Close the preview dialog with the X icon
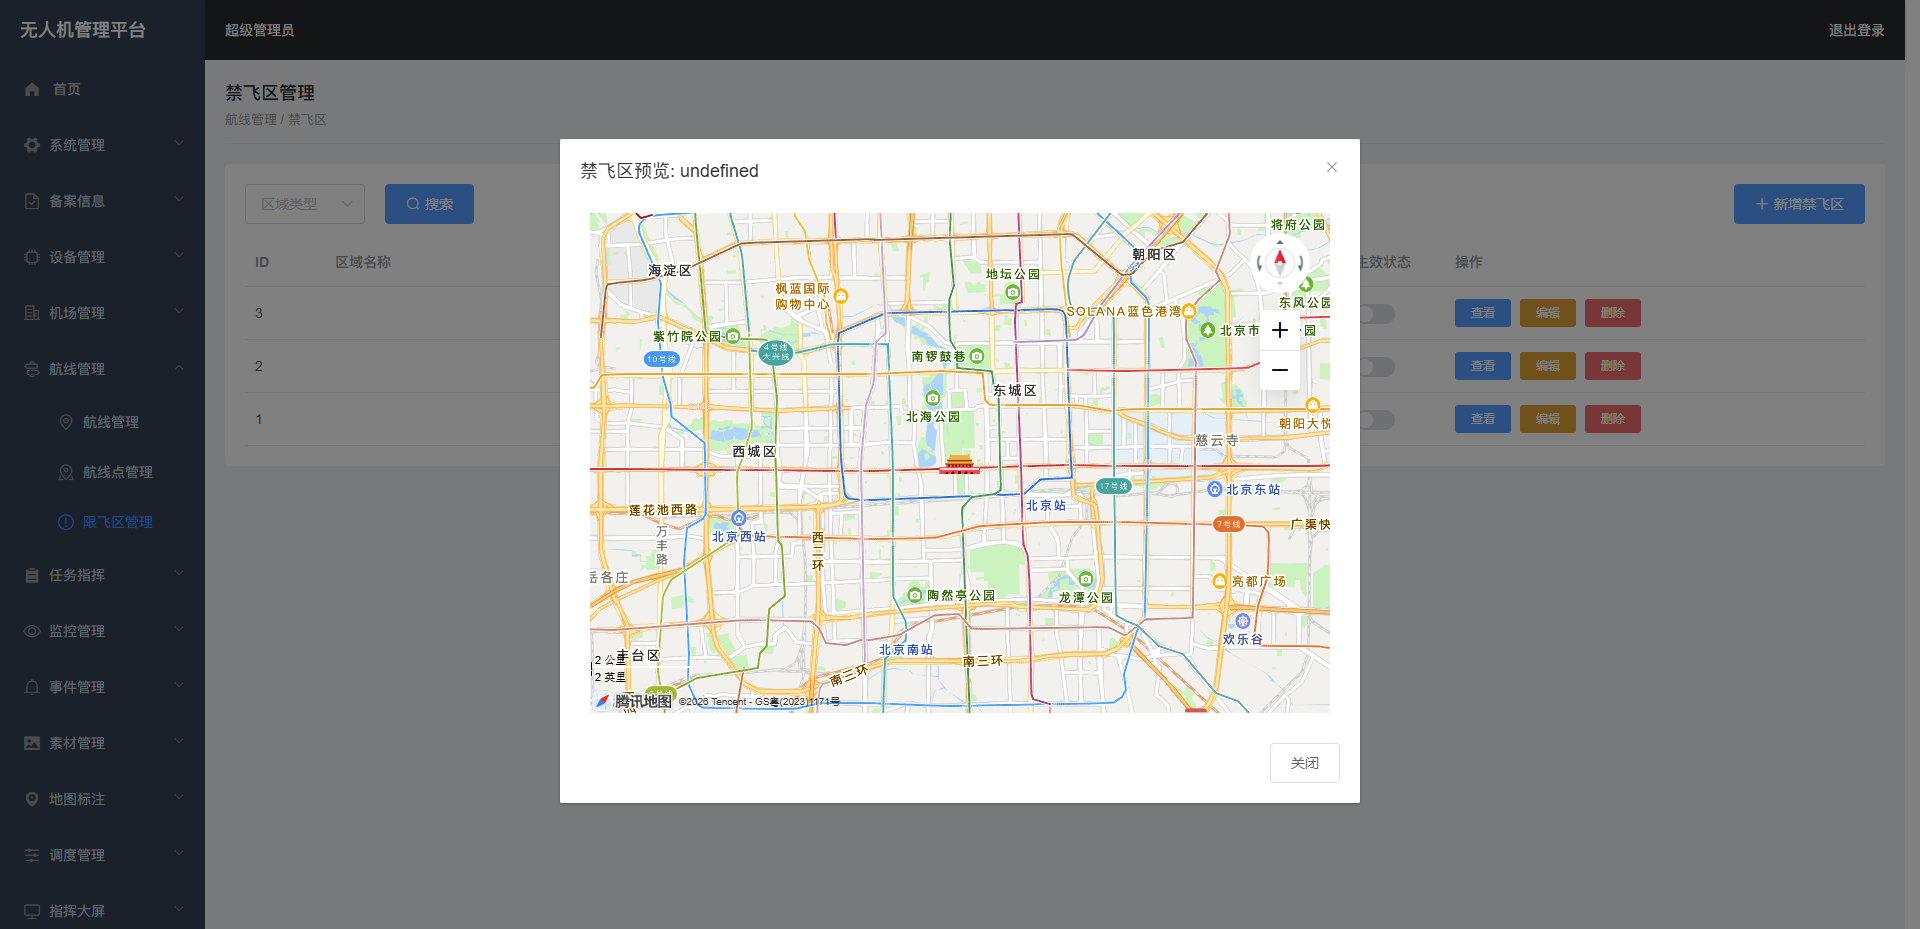This screenshot has height=929, width=1920. [1331, 167]
